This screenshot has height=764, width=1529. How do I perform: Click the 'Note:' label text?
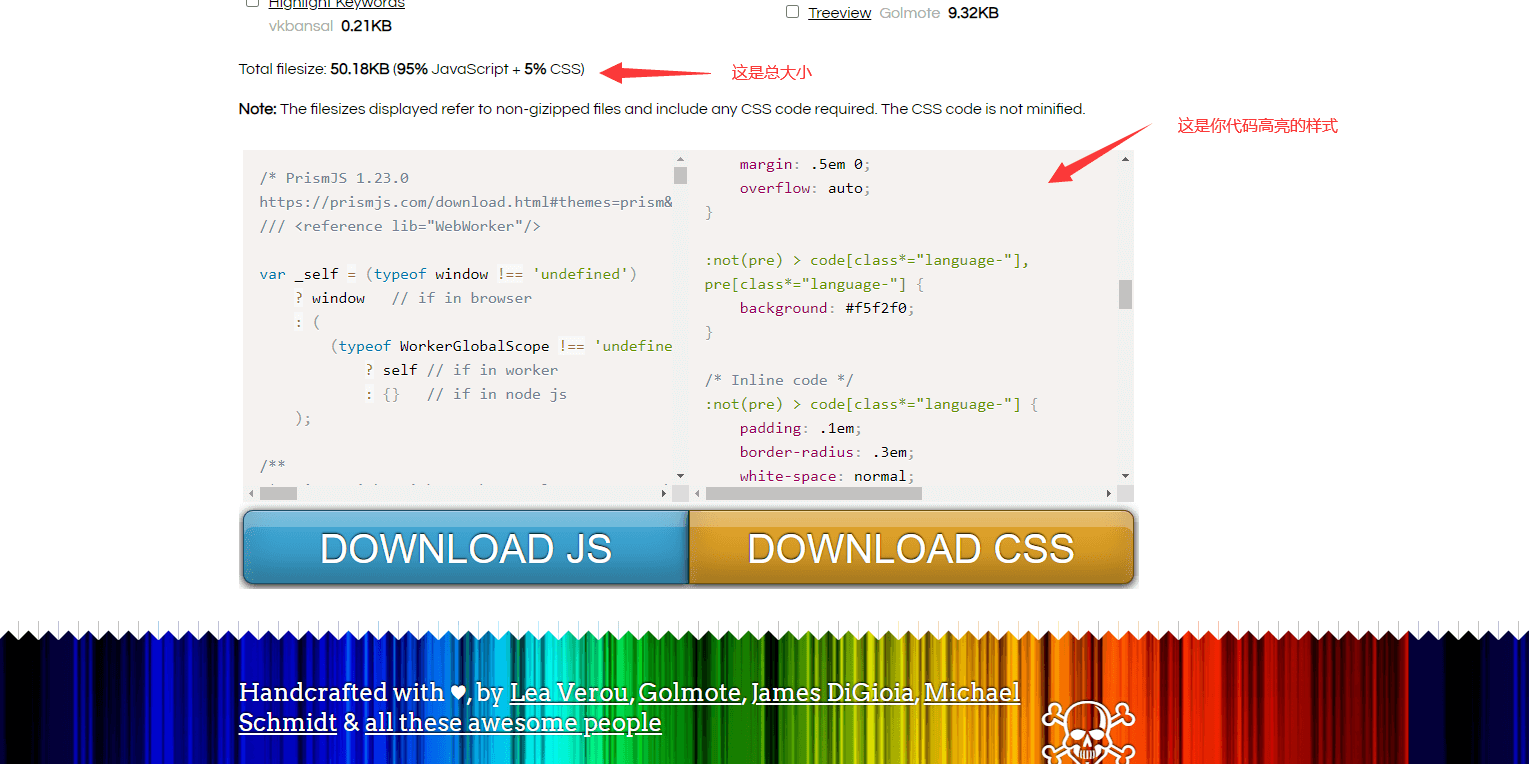click(x=258, y=109)
